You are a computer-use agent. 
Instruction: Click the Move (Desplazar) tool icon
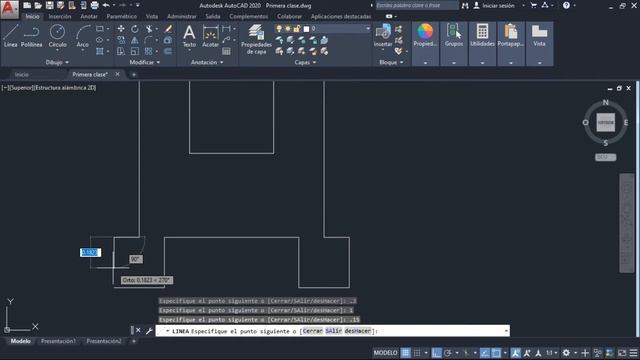(x=121, y=29)
